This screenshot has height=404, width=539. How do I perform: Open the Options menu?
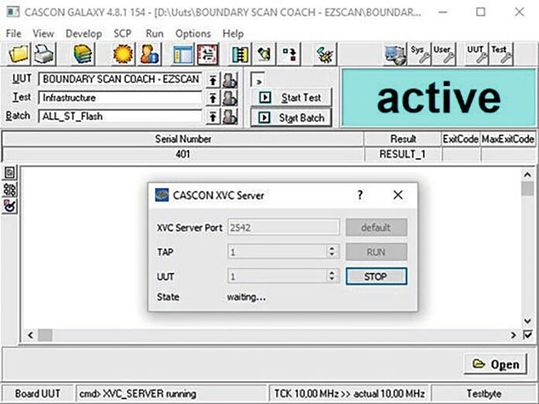click(193, 34)
